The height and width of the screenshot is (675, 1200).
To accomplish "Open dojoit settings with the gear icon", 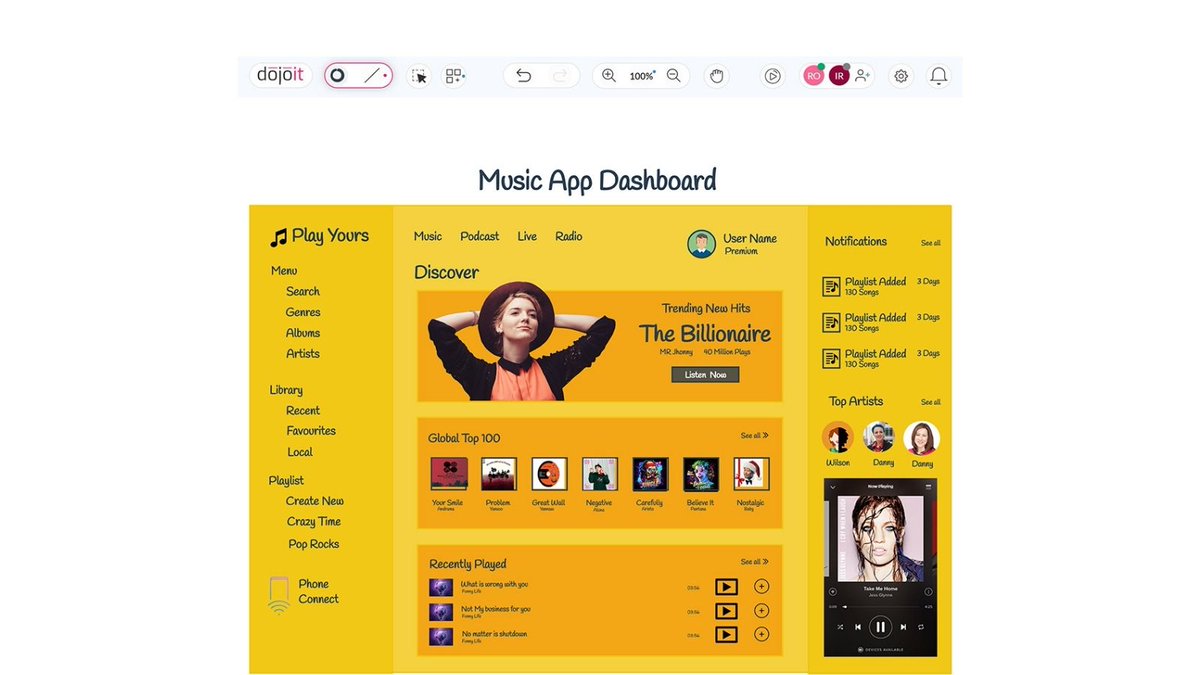I will pos(900,75).
